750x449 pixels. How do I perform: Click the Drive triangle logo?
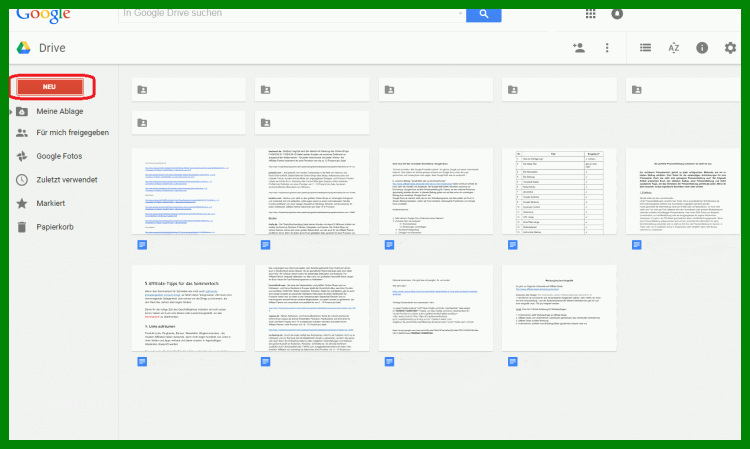24,48
